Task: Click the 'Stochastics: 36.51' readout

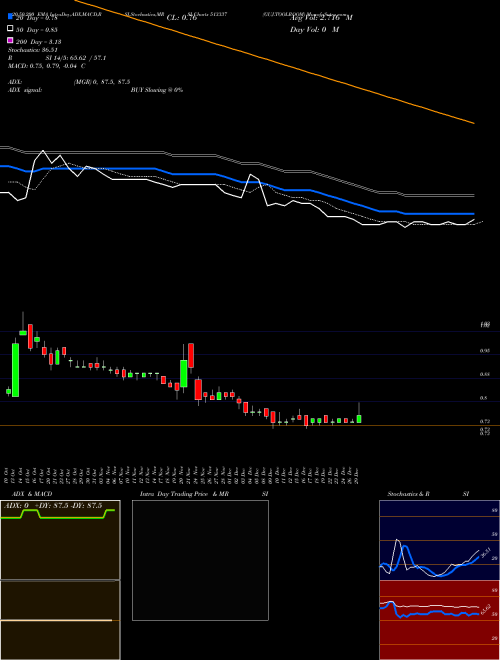Action: 32,50
